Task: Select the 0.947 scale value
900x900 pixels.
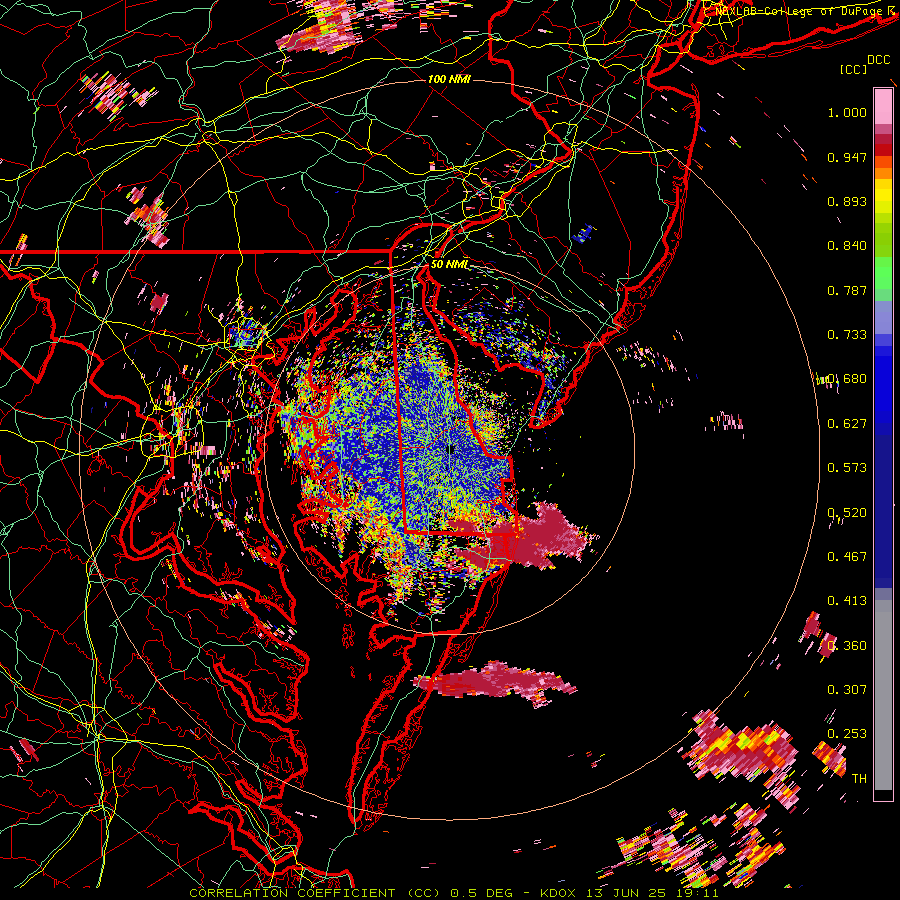Action: [x=847, y=157]
